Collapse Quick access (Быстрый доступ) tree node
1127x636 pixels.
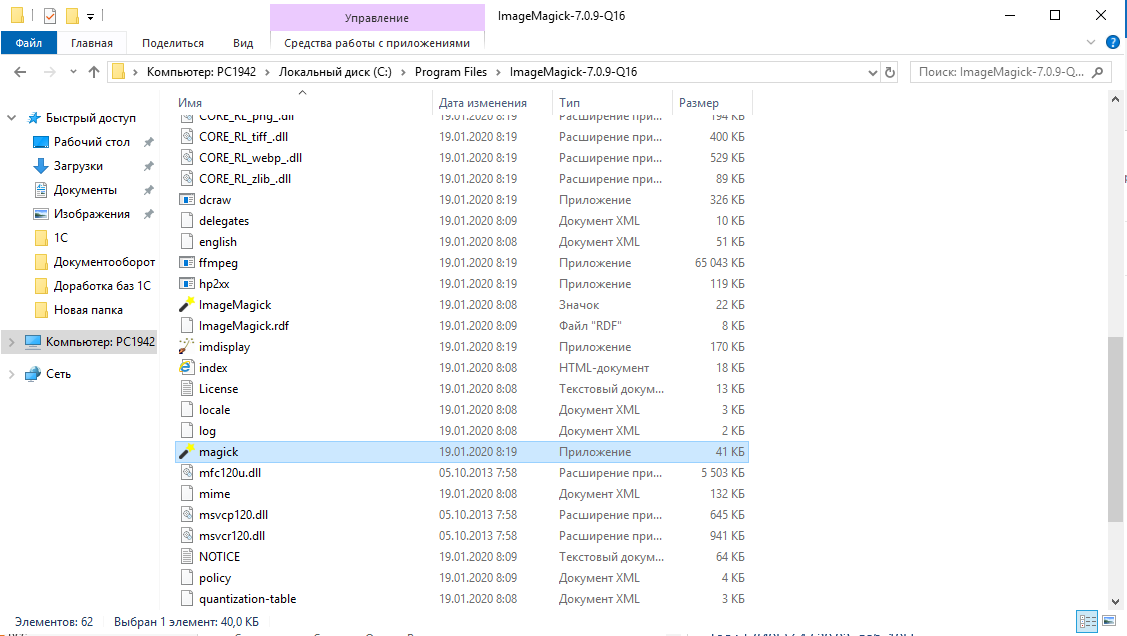tap(12, 118)
